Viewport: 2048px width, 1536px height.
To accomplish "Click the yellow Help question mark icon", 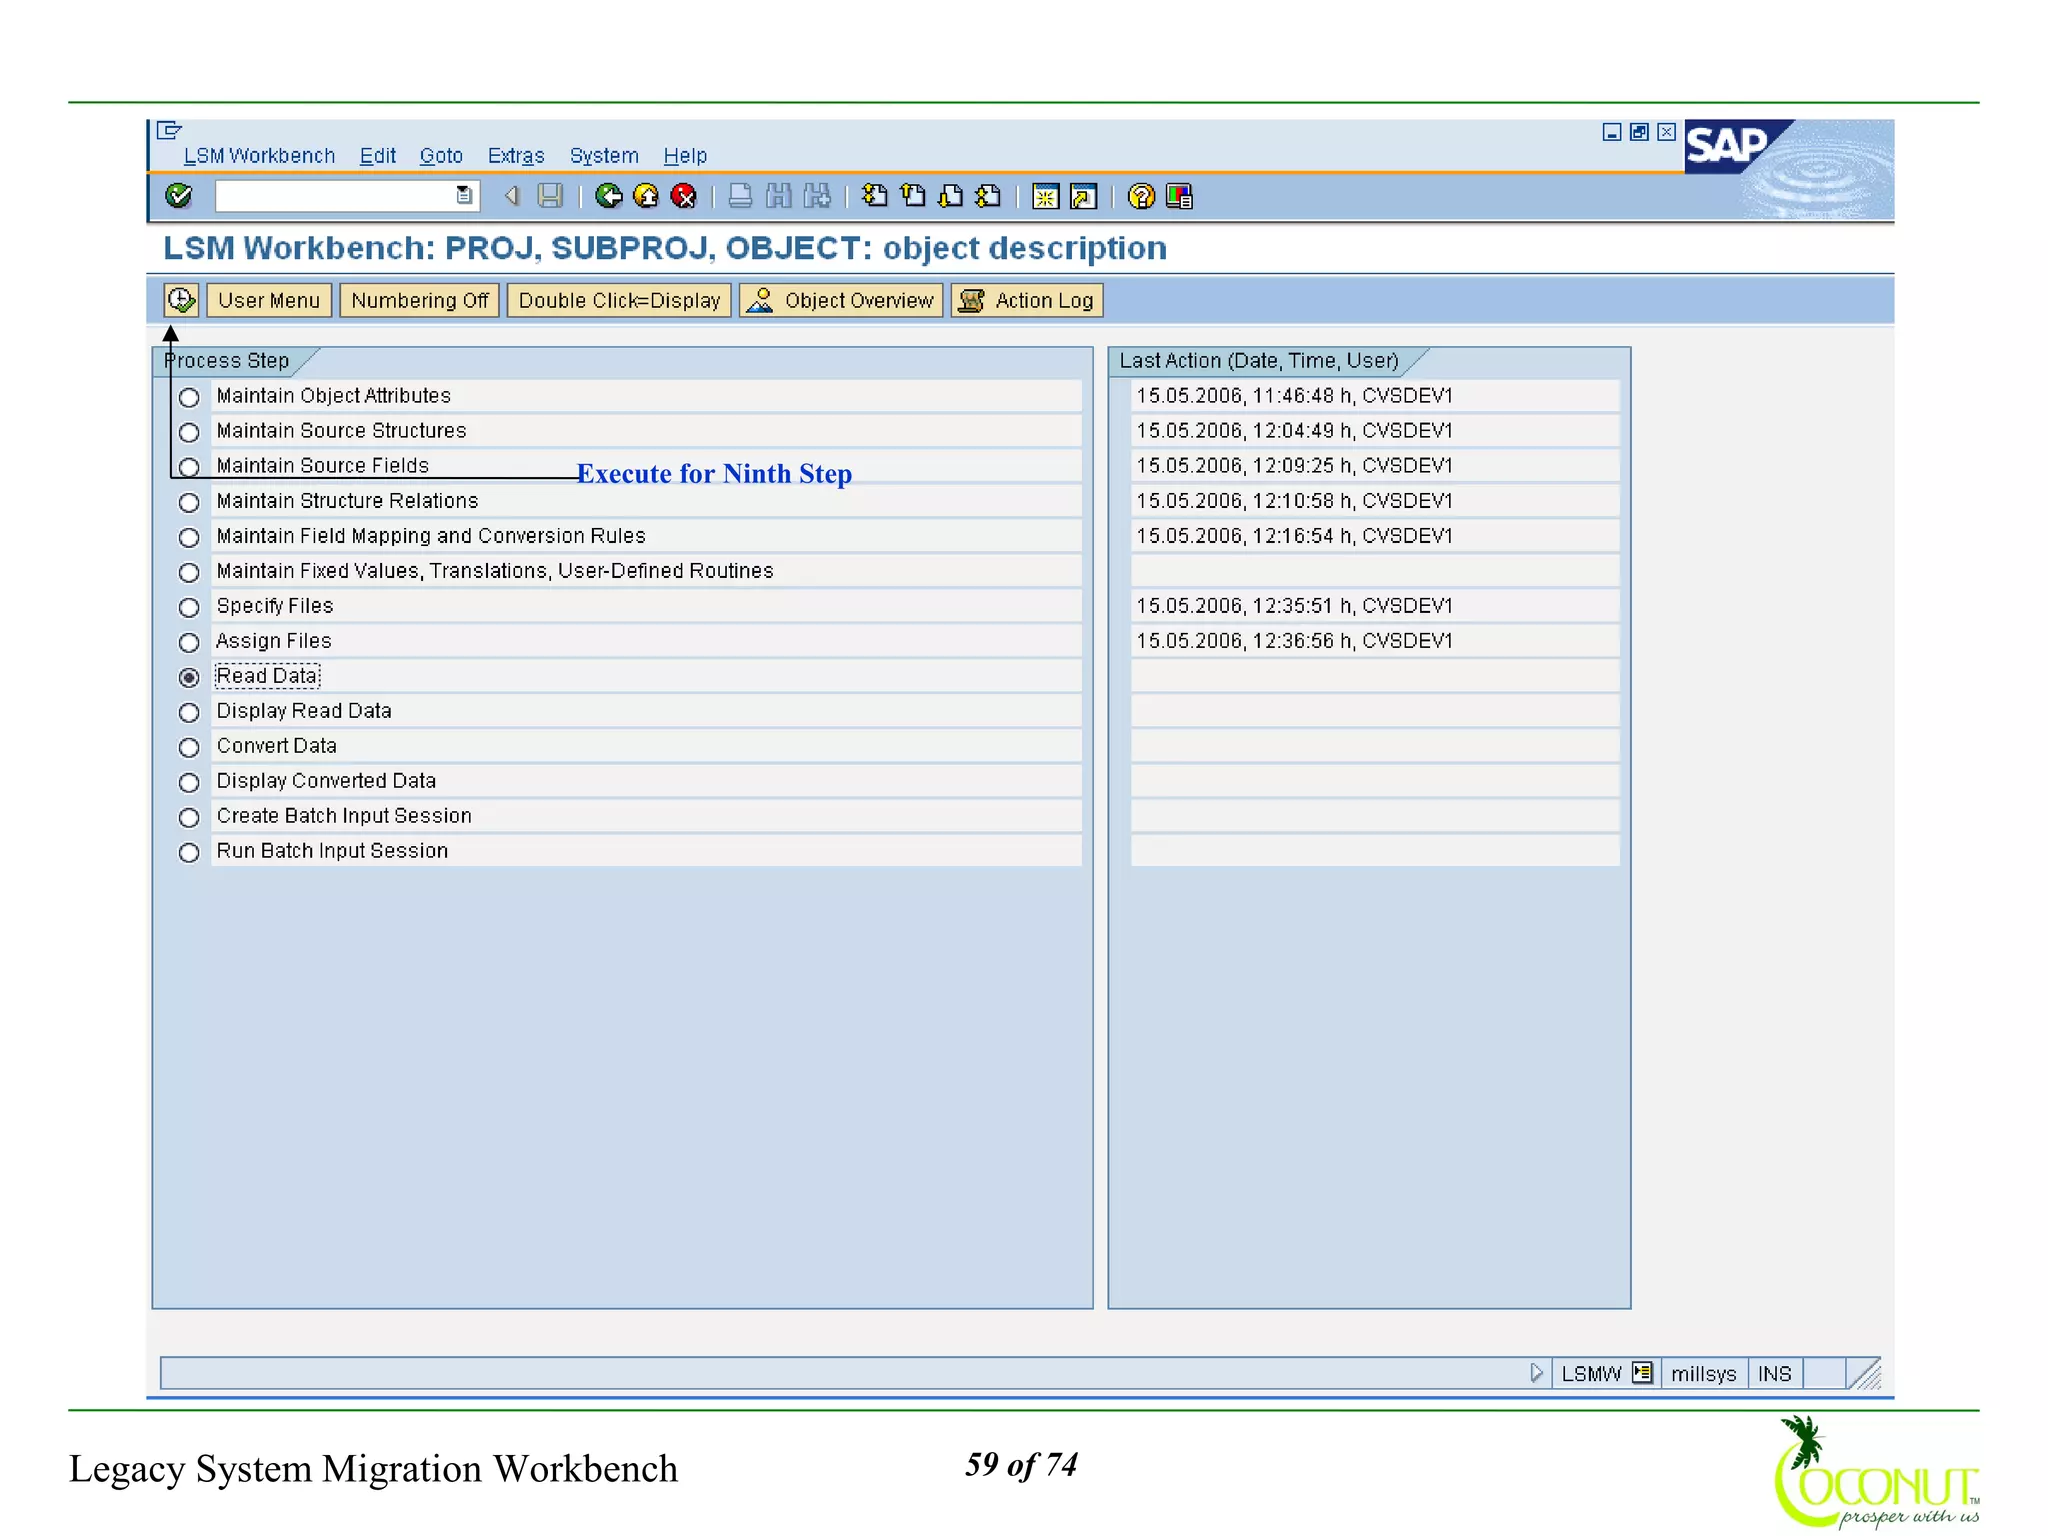I will click(x=1141, y=196).
